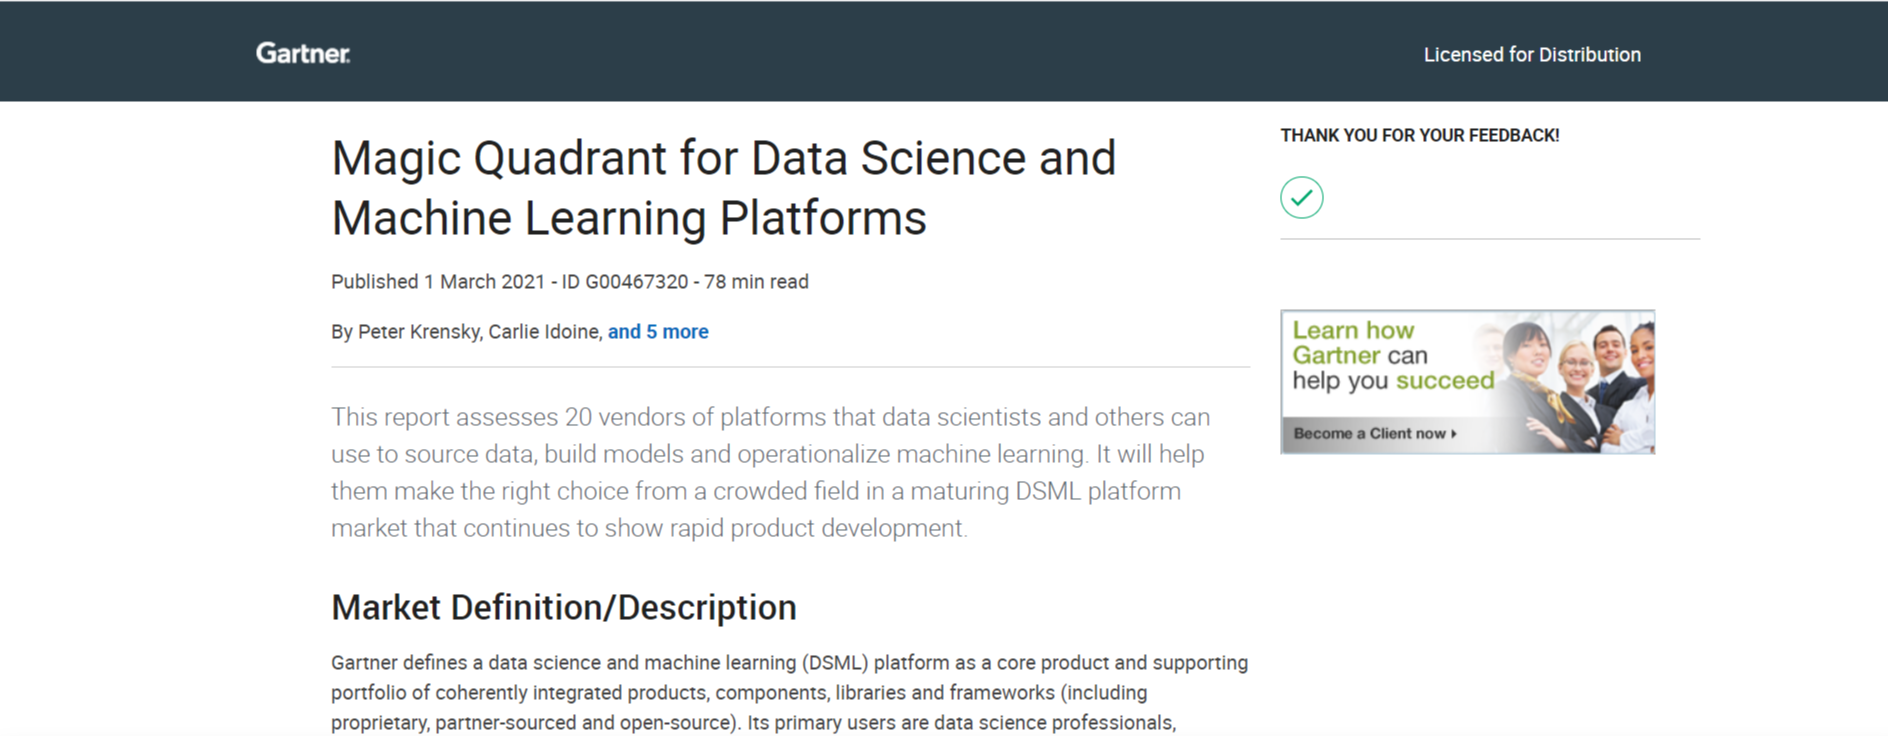1888x736 pixels.
Task: Click the green feedback checkmark icon
Action: coord(1301,197)
